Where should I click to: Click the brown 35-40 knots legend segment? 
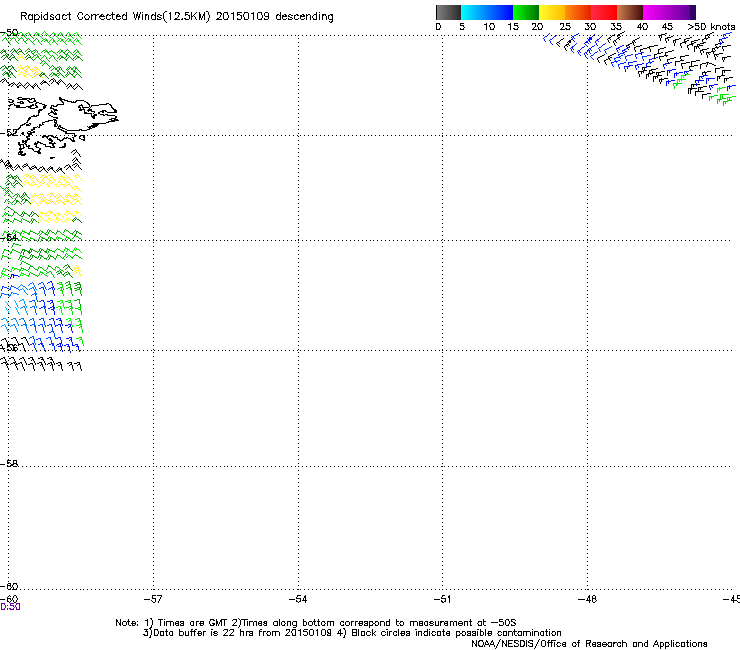[x=630, y=12]
